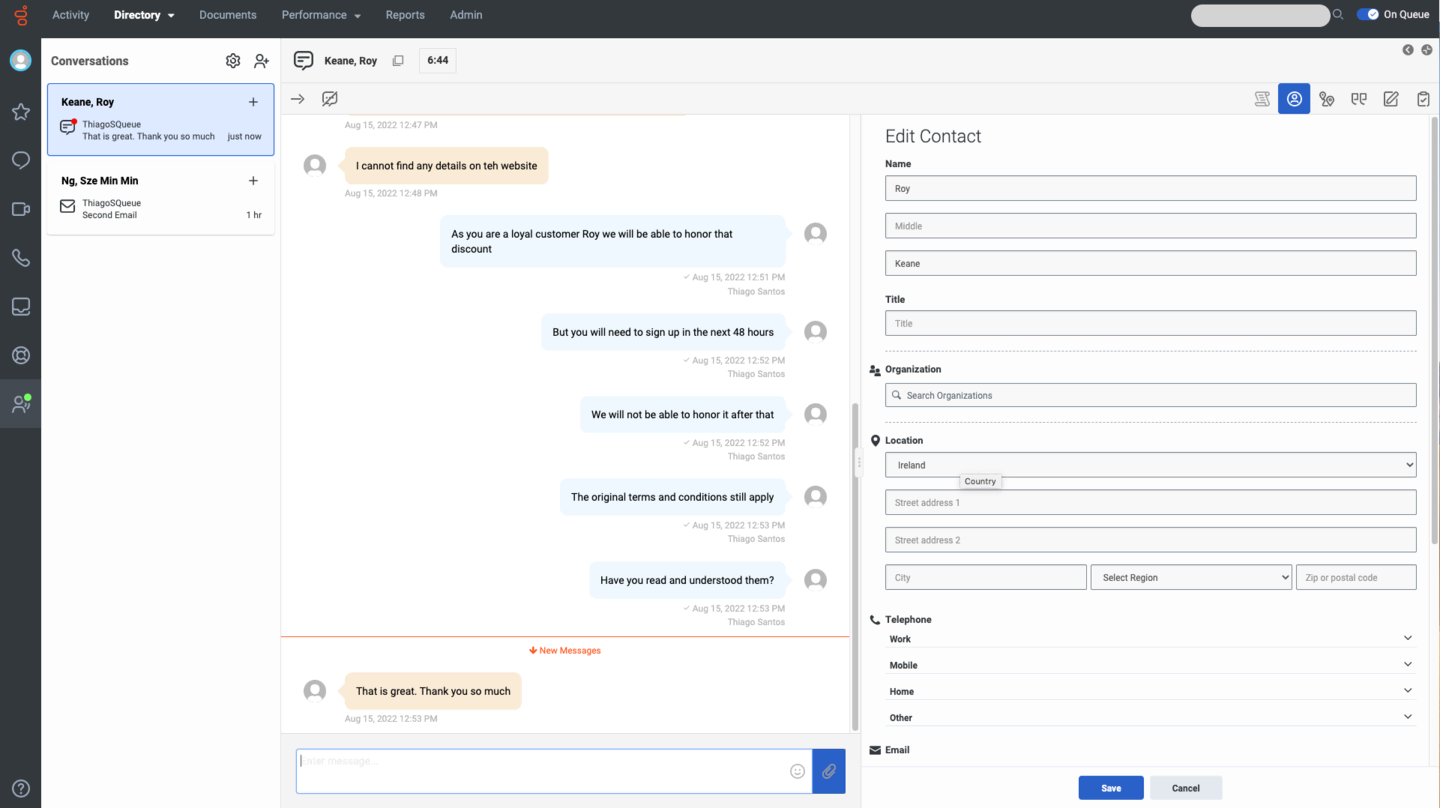The height and width of the screenshot is (808, 1440).
Task: Select the Contact profile icon tab
Action: 1294,99
